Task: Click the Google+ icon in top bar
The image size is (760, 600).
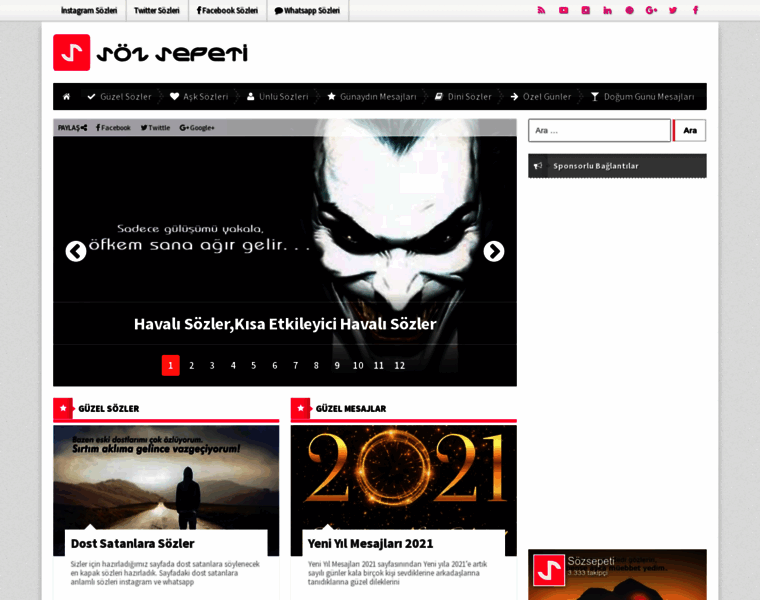Action: click(x=651, y=10)
